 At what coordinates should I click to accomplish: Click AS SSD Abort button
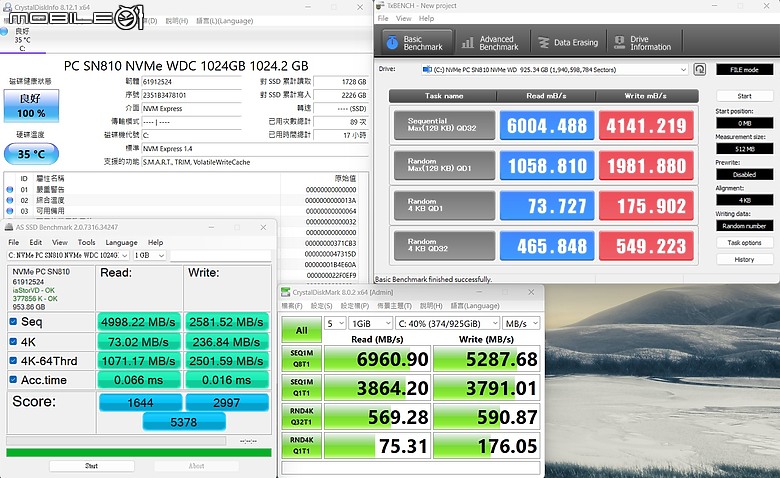click(x=196, y=466)
